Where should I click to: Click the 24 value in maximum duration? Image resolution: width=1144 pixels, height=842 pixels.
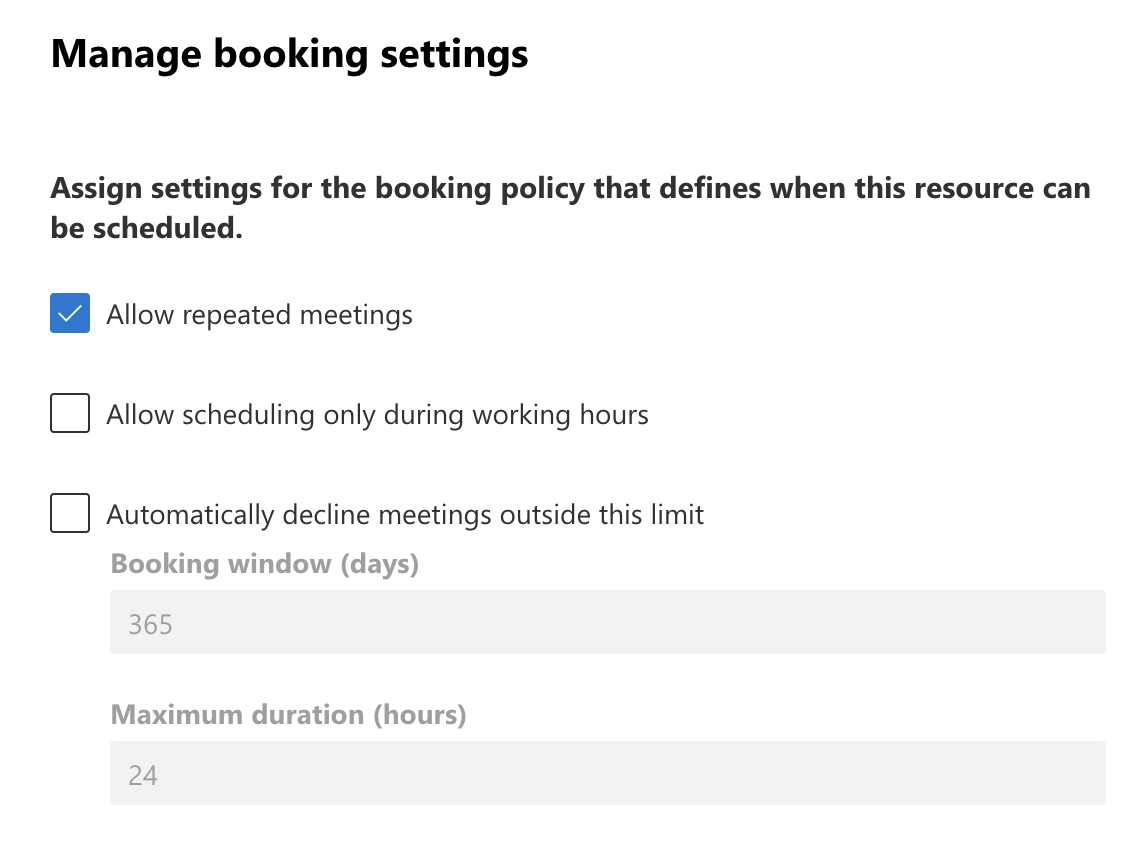click(x=143, y=776)
